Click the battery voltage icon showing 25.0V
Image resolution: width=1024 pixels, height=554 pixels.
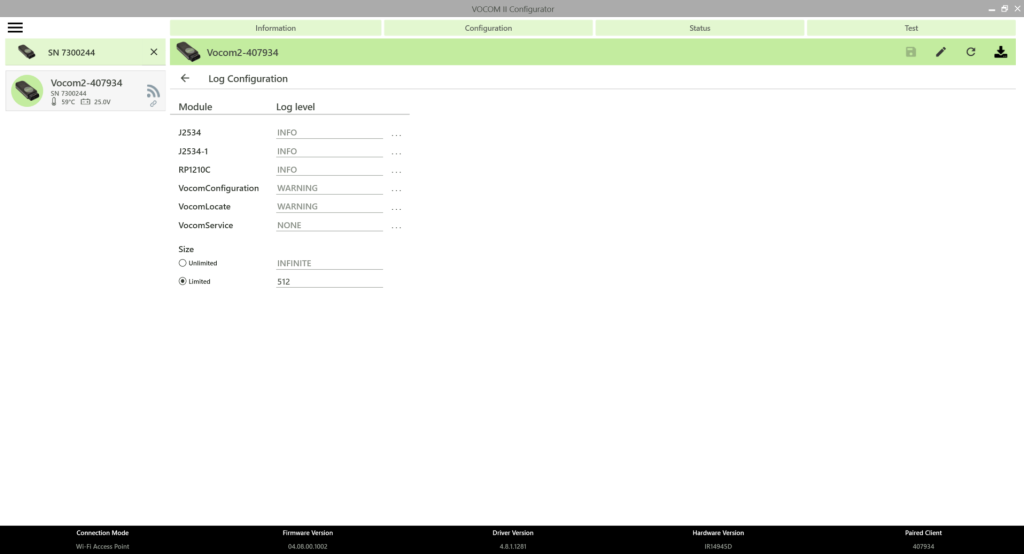(86, 102)
